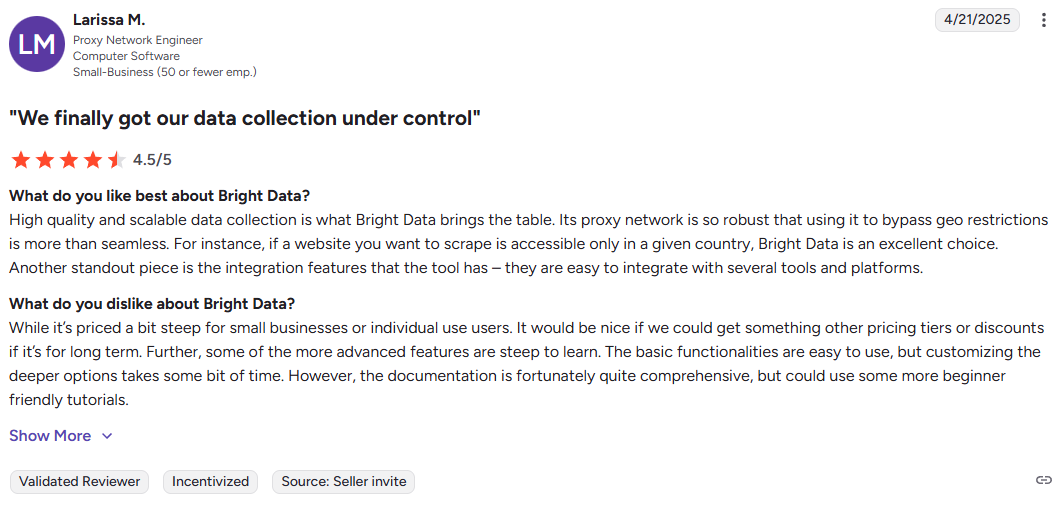Screen dimensions: 1064x509
Task: Click the third red rating star
Action: pyautogui.click(x=69, y=160)
